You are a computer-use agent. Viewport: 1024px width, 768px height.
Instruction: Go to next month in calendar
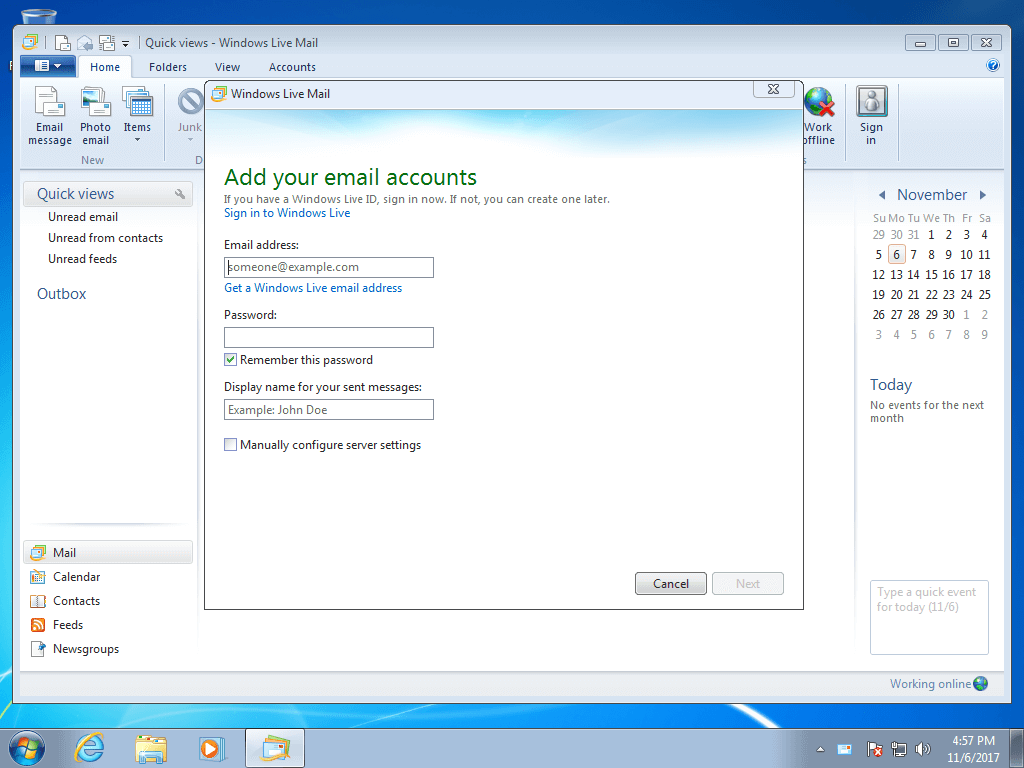pyautogui.click(x=983, y=195)
